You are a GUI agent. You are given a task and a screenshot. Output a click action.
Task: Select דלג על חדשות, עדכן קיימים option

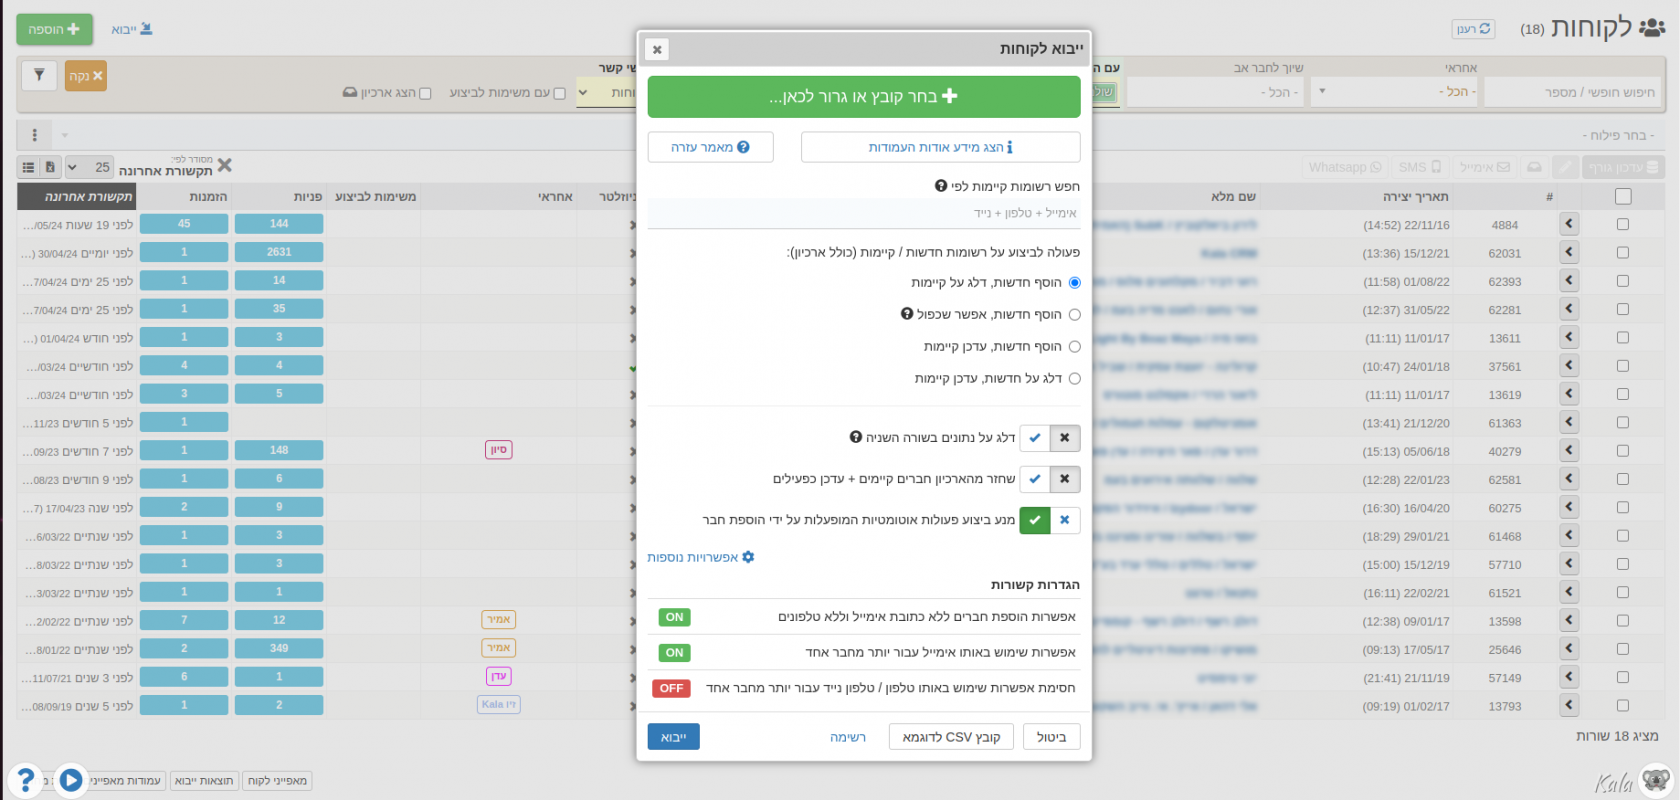pos(1074,379)
